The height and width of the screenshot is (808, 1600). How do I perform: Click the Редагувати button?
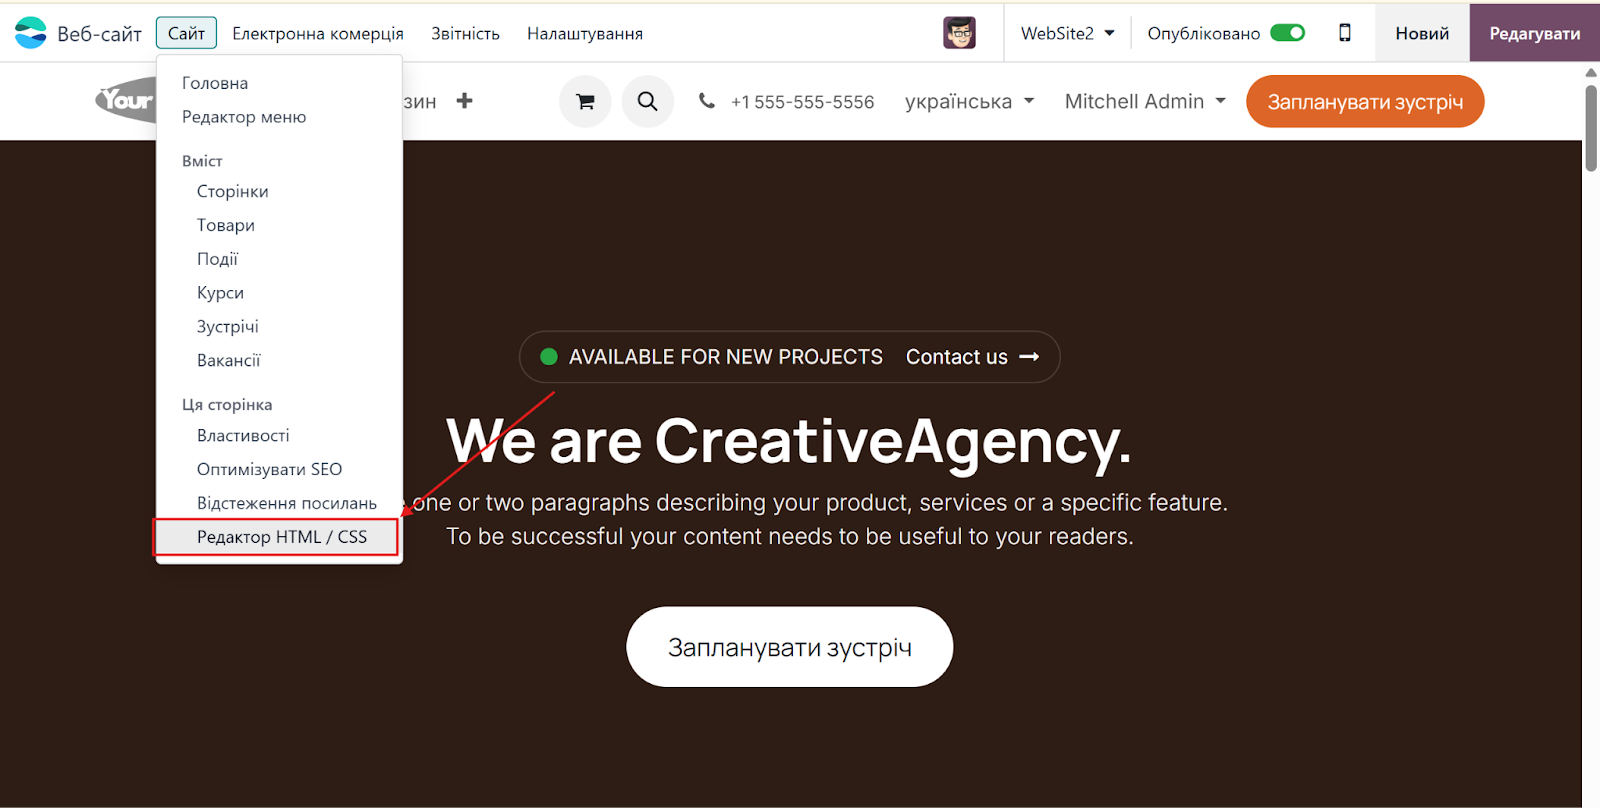tap(1535, 33)
